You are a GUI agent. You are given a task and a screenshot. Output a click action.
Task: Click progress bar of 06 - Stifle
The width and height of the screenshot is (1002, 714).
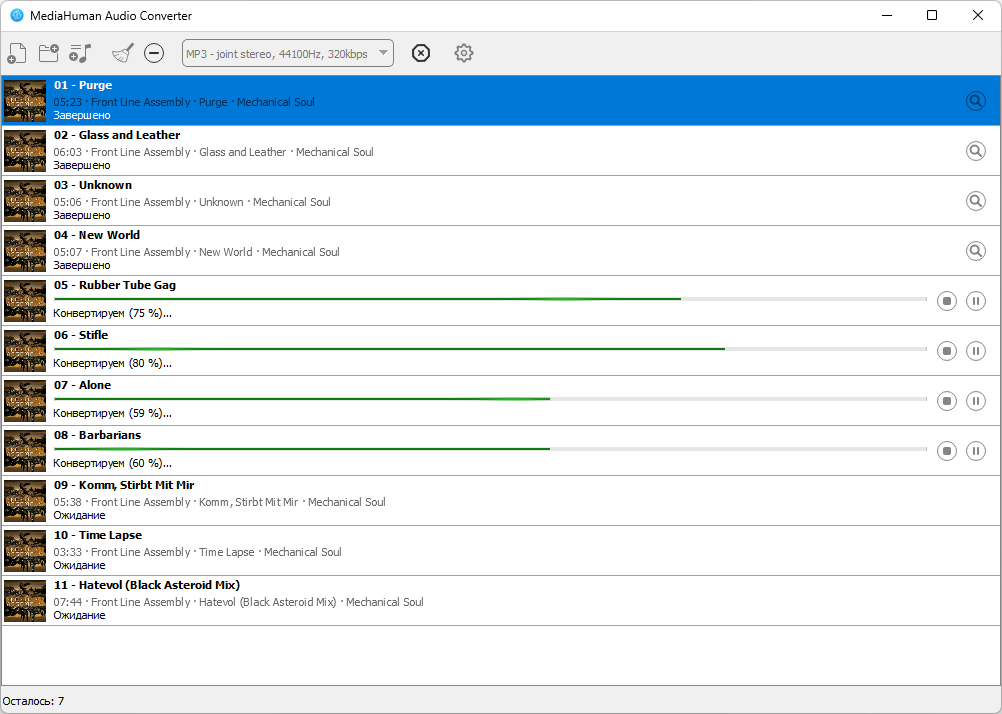tap(490, 349)
